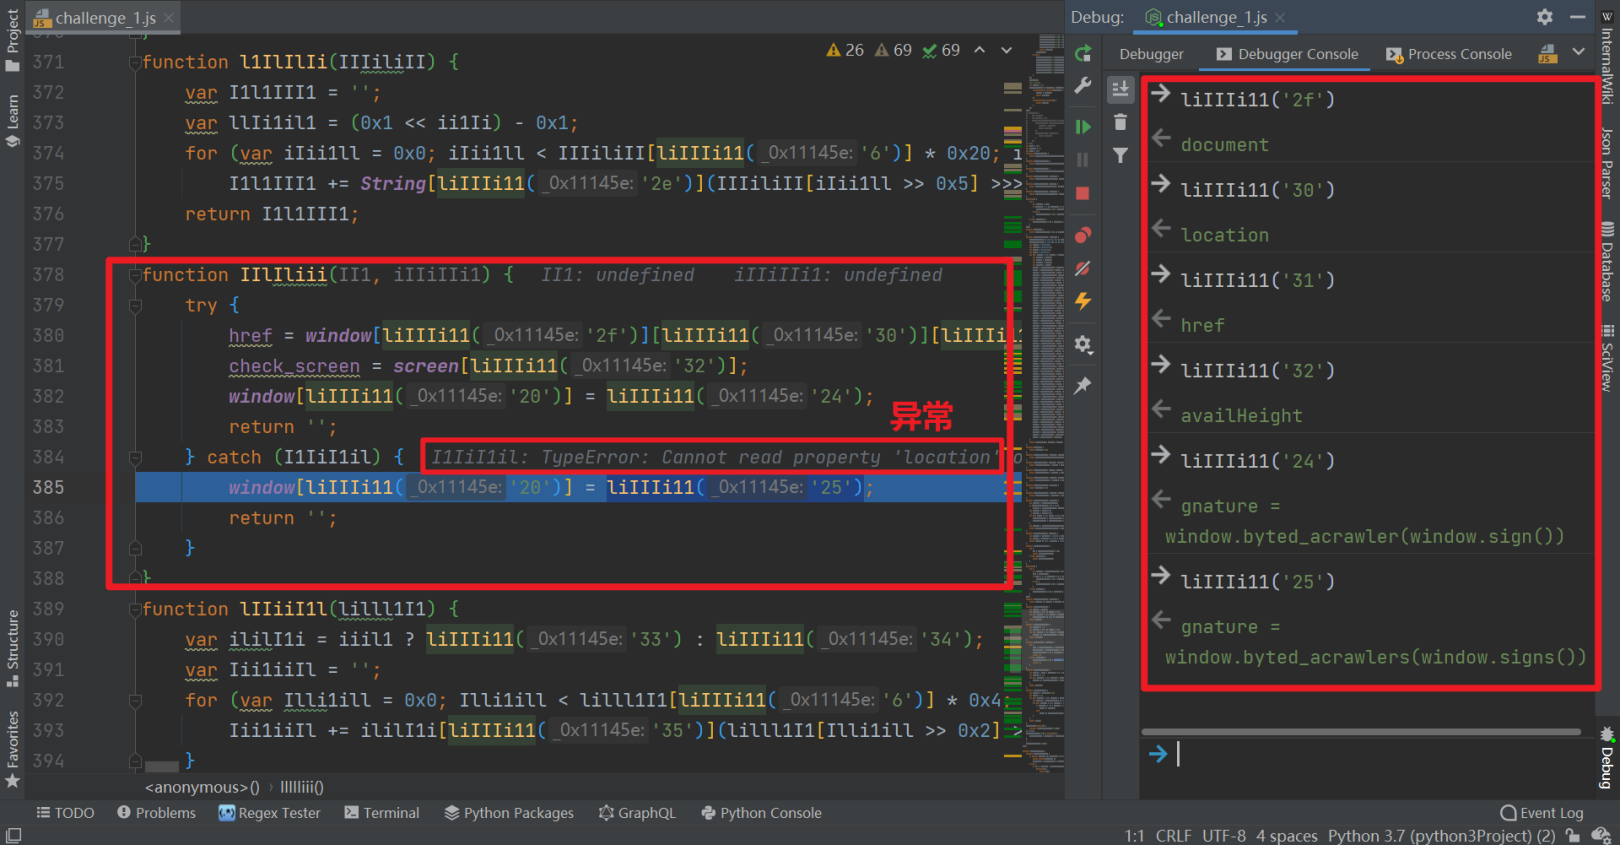Go to previous highlighted error arrow
Viewport: 1620px width, 845px height.
pos(980,50)
